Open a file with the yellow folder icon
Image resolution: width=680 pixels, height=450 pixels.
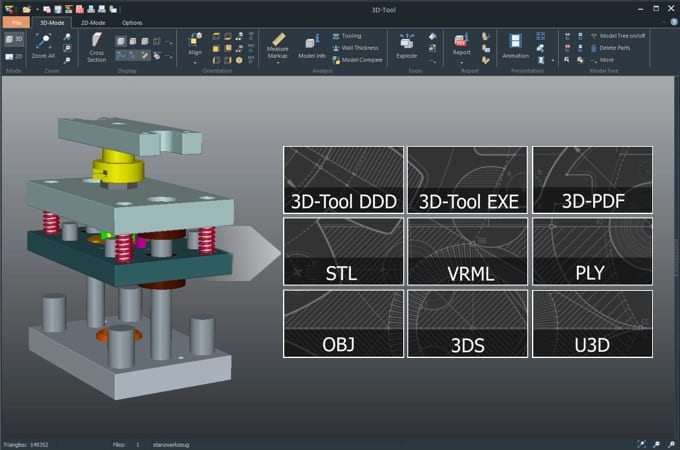pos(26,9)
